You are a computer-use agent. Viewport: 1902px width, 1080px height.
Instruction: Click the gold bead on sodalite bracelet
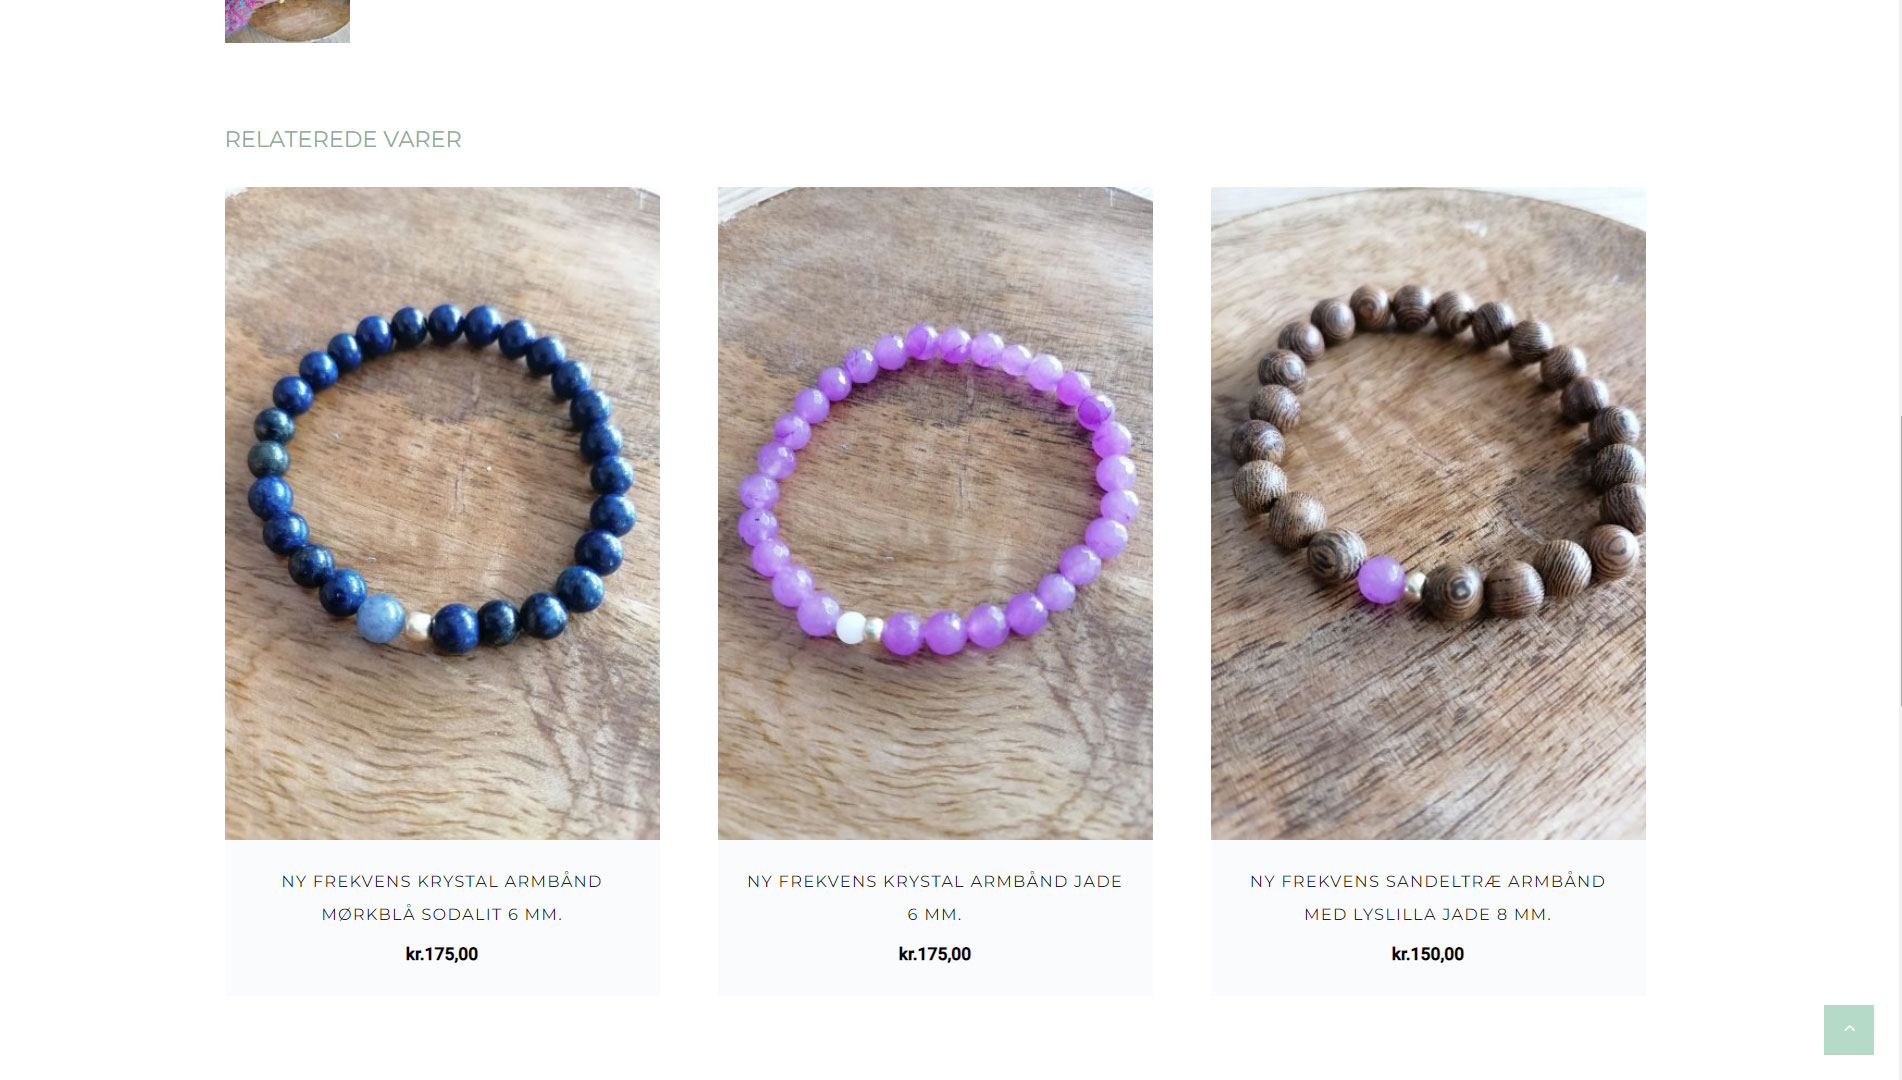[x=419, y=627]
